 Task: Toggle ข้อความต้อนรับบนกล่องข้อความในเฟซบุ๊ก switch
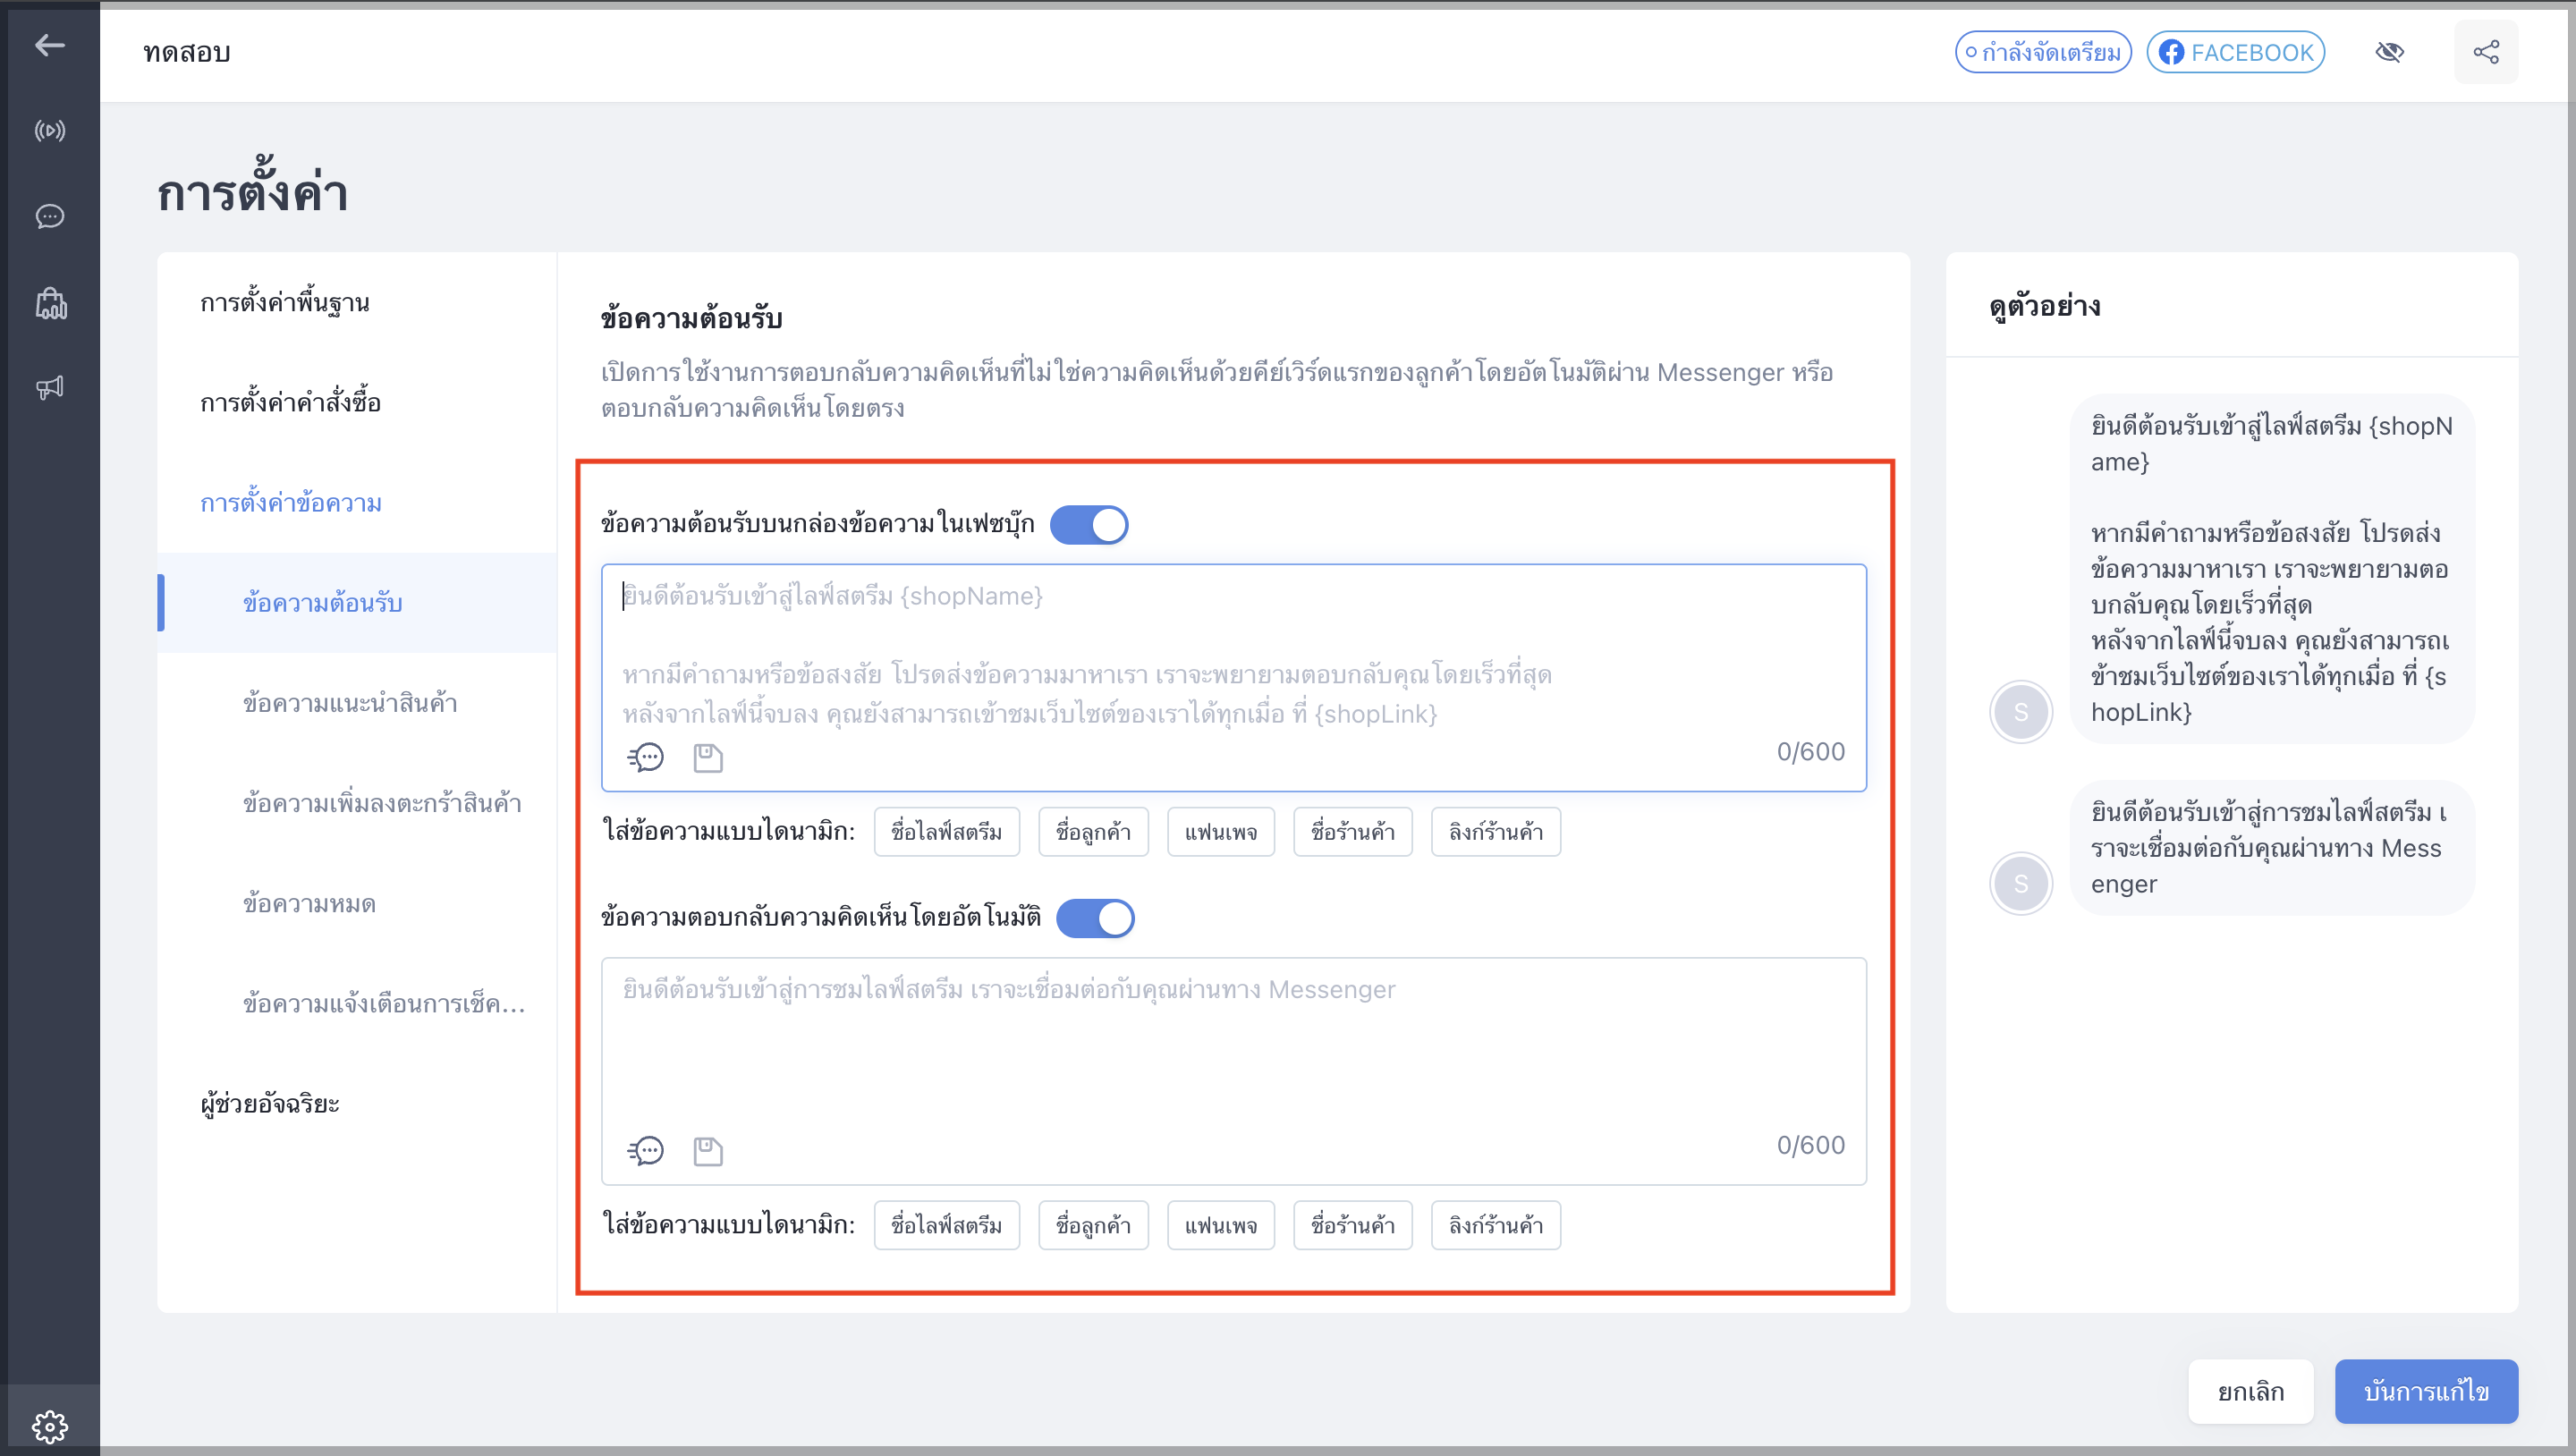pos(1089,525)
